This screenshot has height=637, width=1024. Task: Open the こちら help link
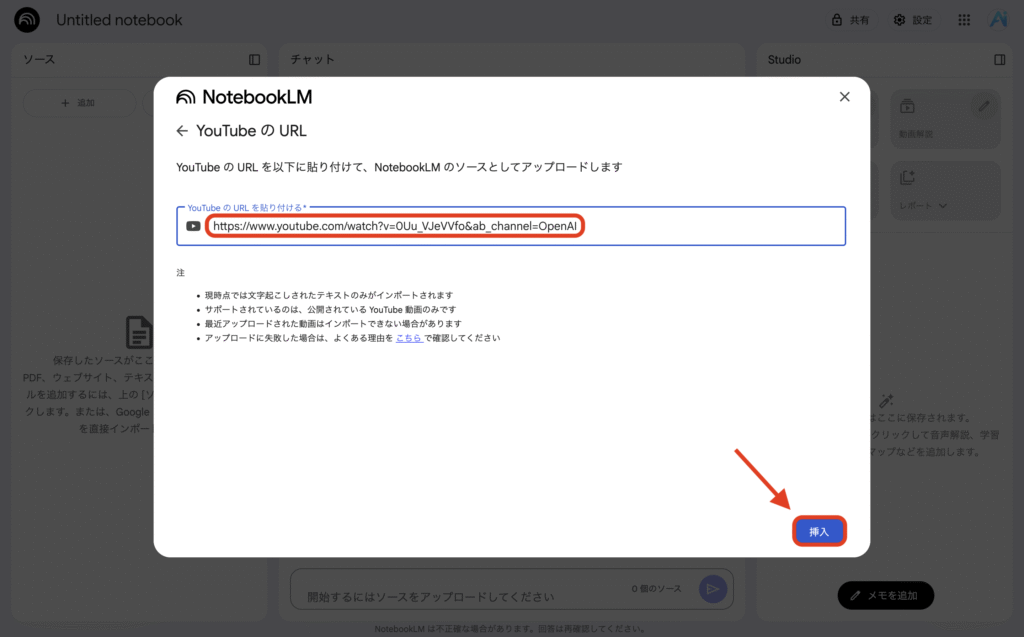click(409, 338)
